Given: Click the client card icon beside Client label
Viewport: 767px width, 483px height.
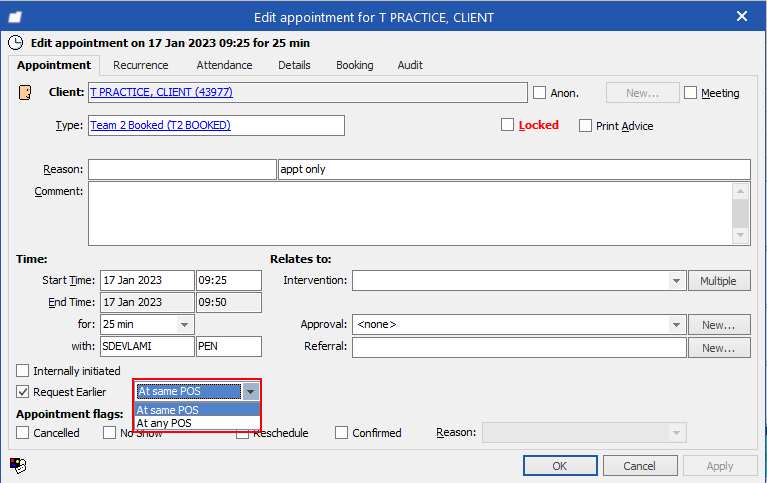Looking at the screenshot, I should (x=25, y=93).
